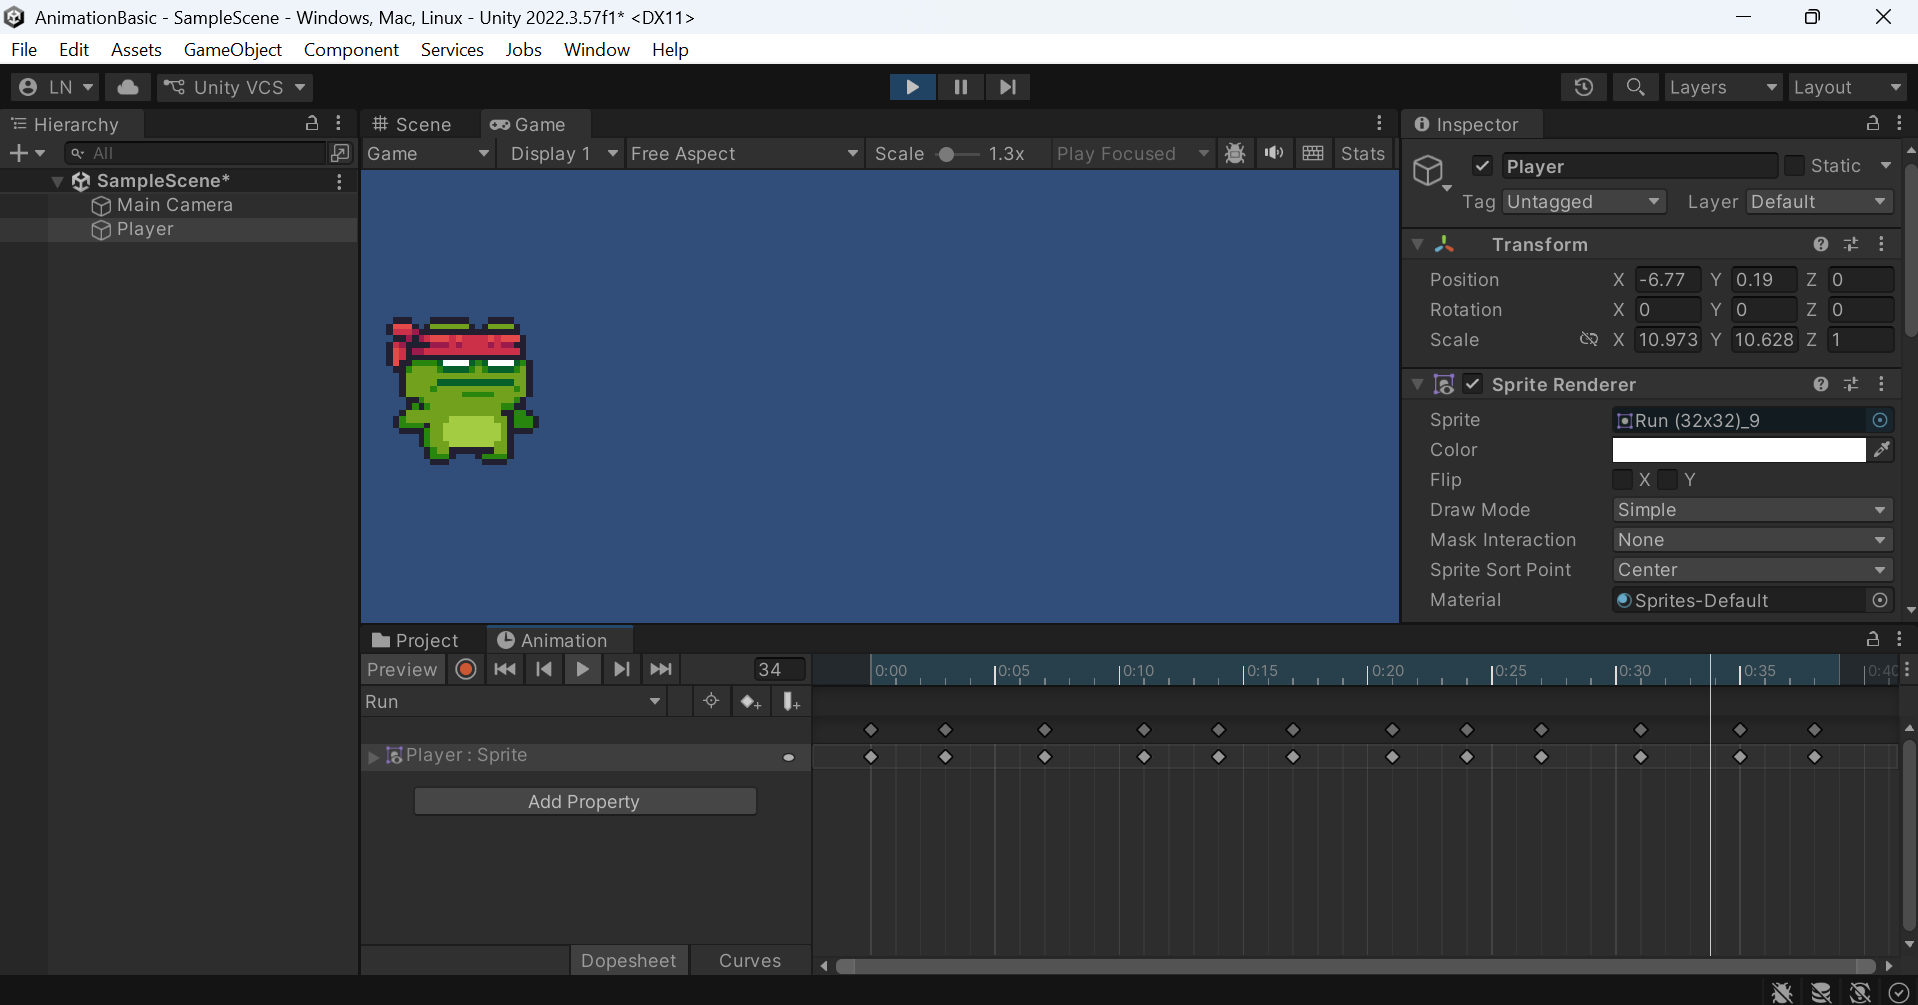This screenshot has height=1005, width=1918.
Task: Open the Free Aspect resolution dropdown
Action: tap(744, 153)
